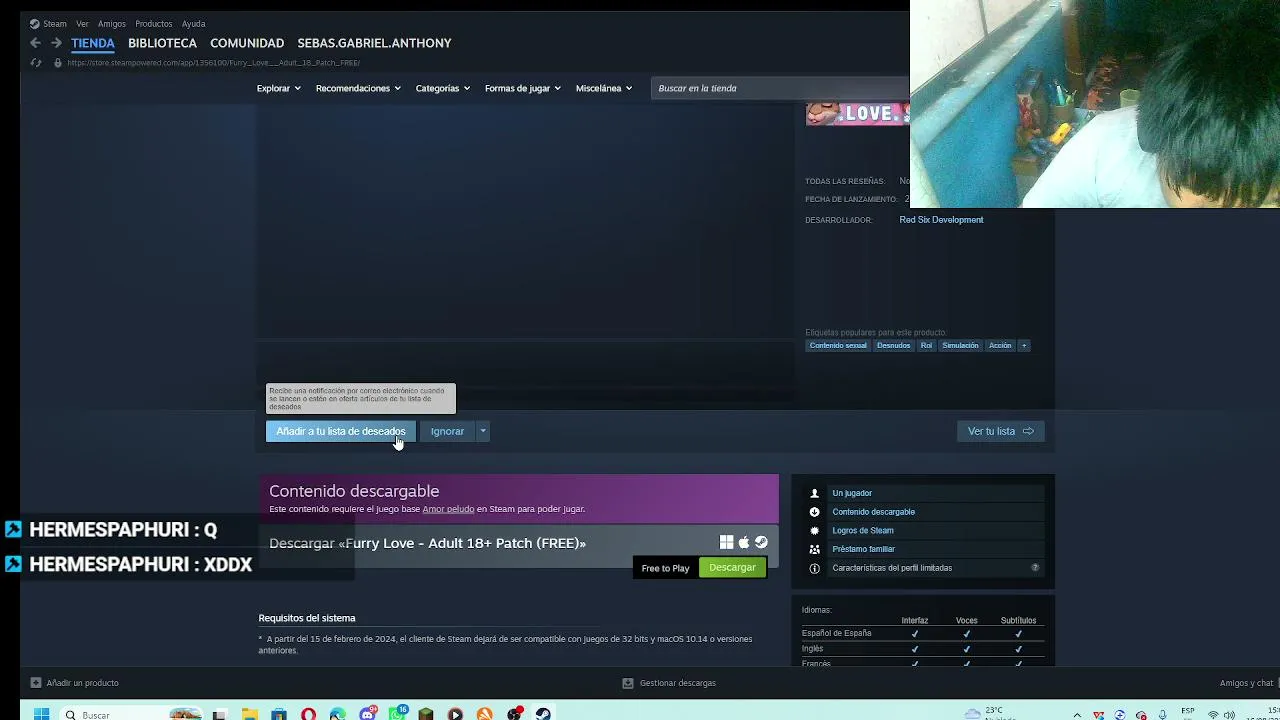Open Microsoft Store from the taskbar

coord(279,714)
